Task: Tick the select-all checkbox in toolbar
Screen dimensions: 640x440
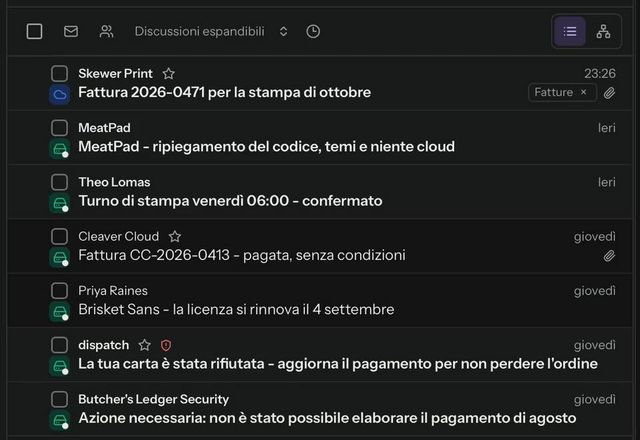Action: tap(34, 31)
